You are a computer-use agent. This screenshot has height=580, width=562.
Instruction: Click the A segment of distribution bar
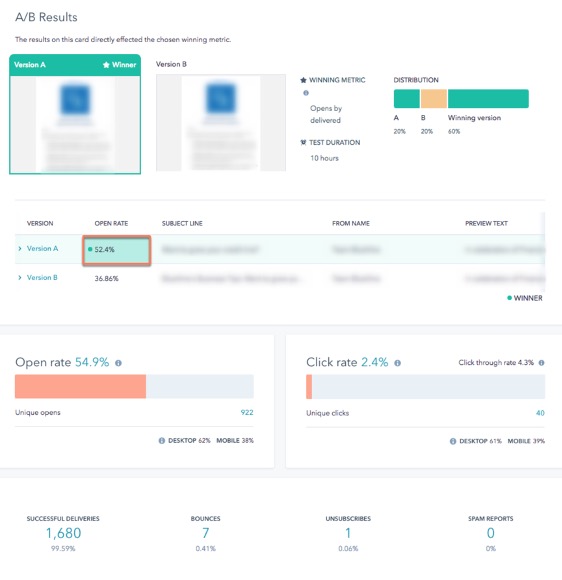click(x=407, y=98)
